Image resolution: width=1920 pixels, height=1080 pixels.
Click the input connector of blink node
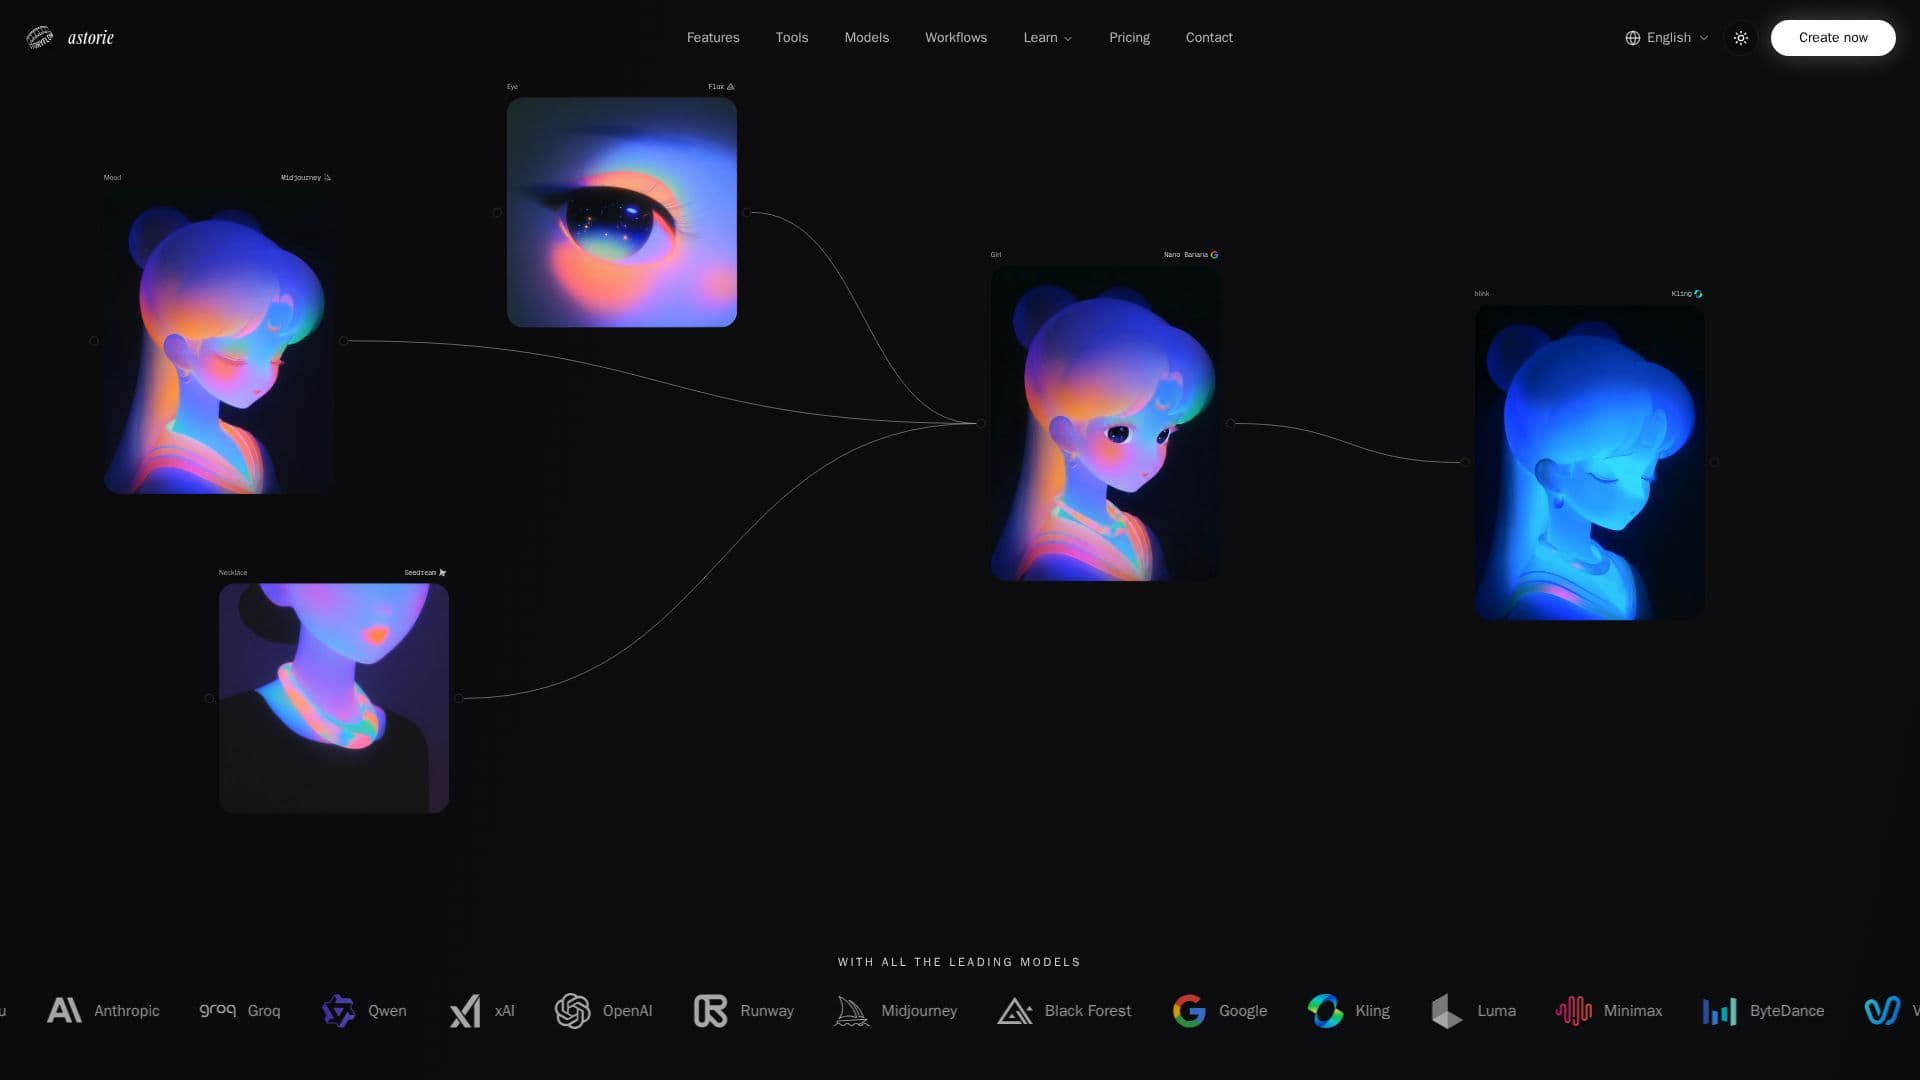[x=1465, y=462]
